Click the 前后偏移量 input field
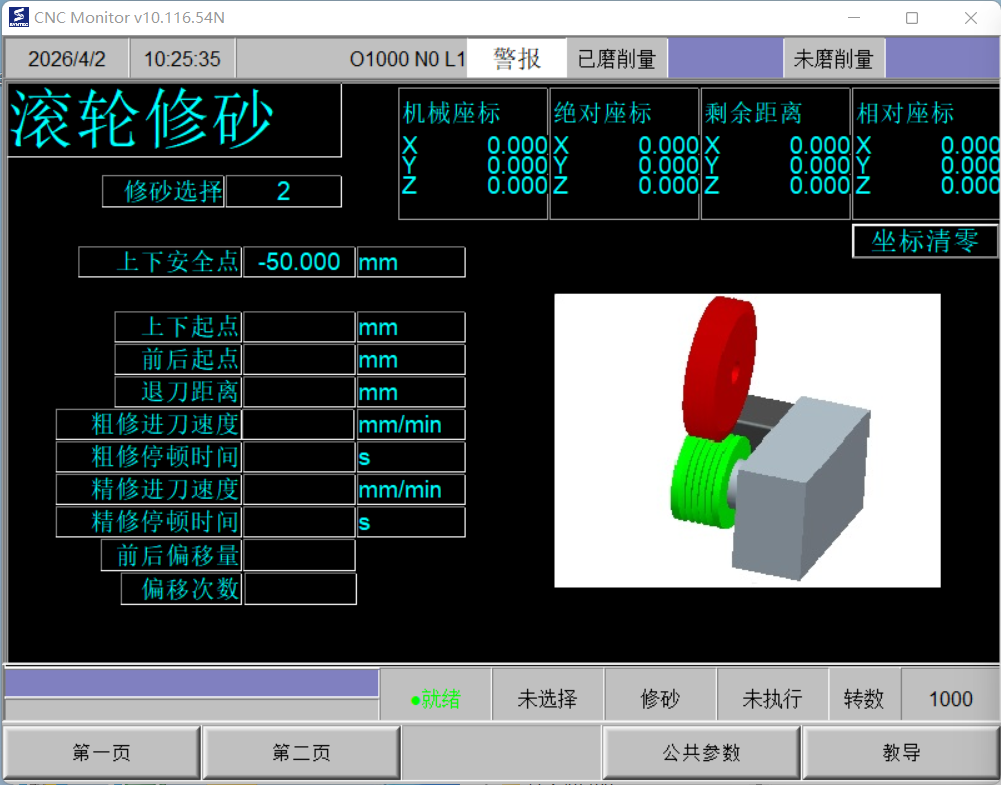Viewport: 1001px width, 785px height. [299, 555]
